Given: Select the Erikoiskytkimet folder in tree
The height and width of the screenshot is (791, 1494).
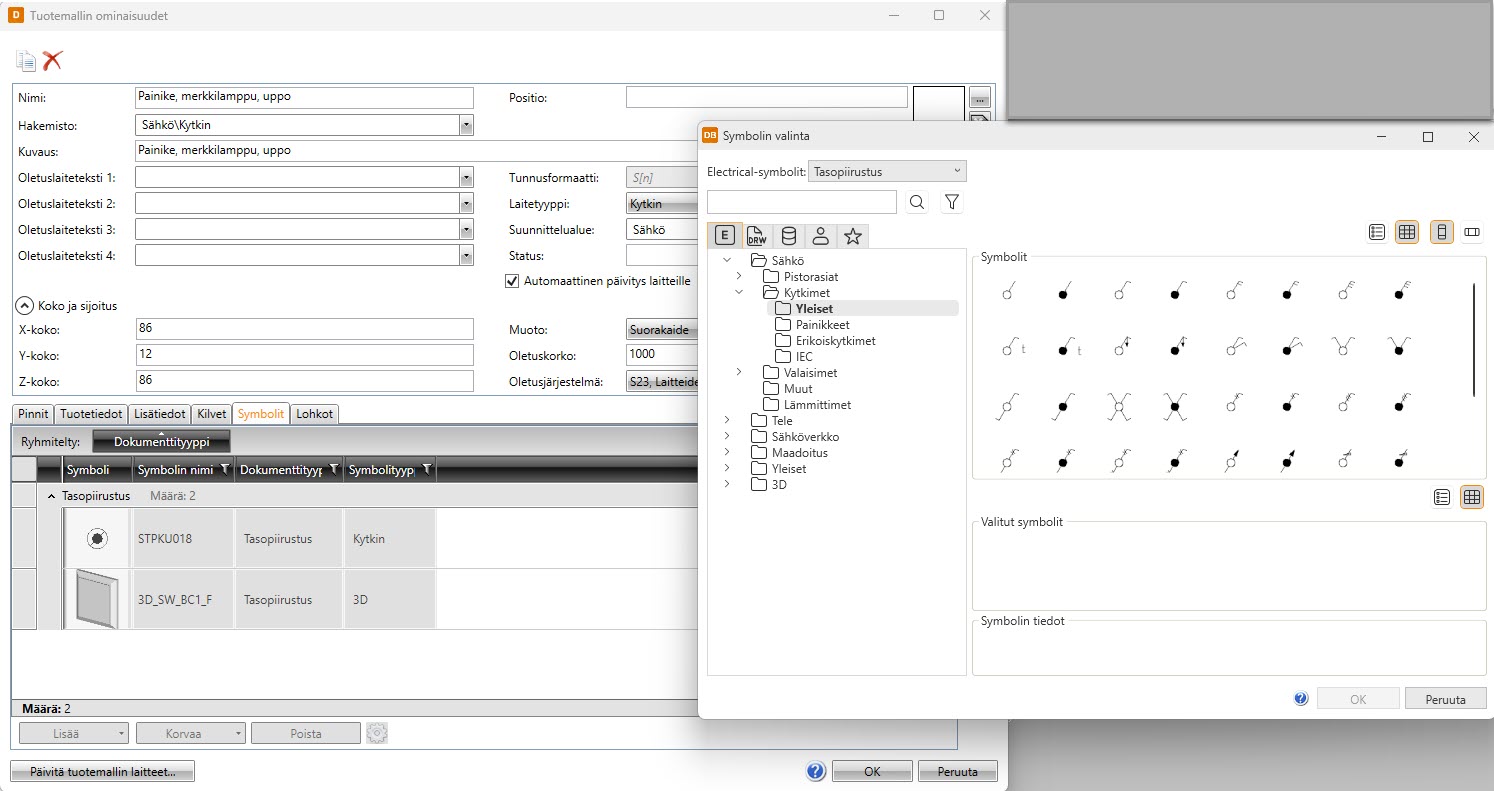Looking at the screenshot, I should point(835,340).
